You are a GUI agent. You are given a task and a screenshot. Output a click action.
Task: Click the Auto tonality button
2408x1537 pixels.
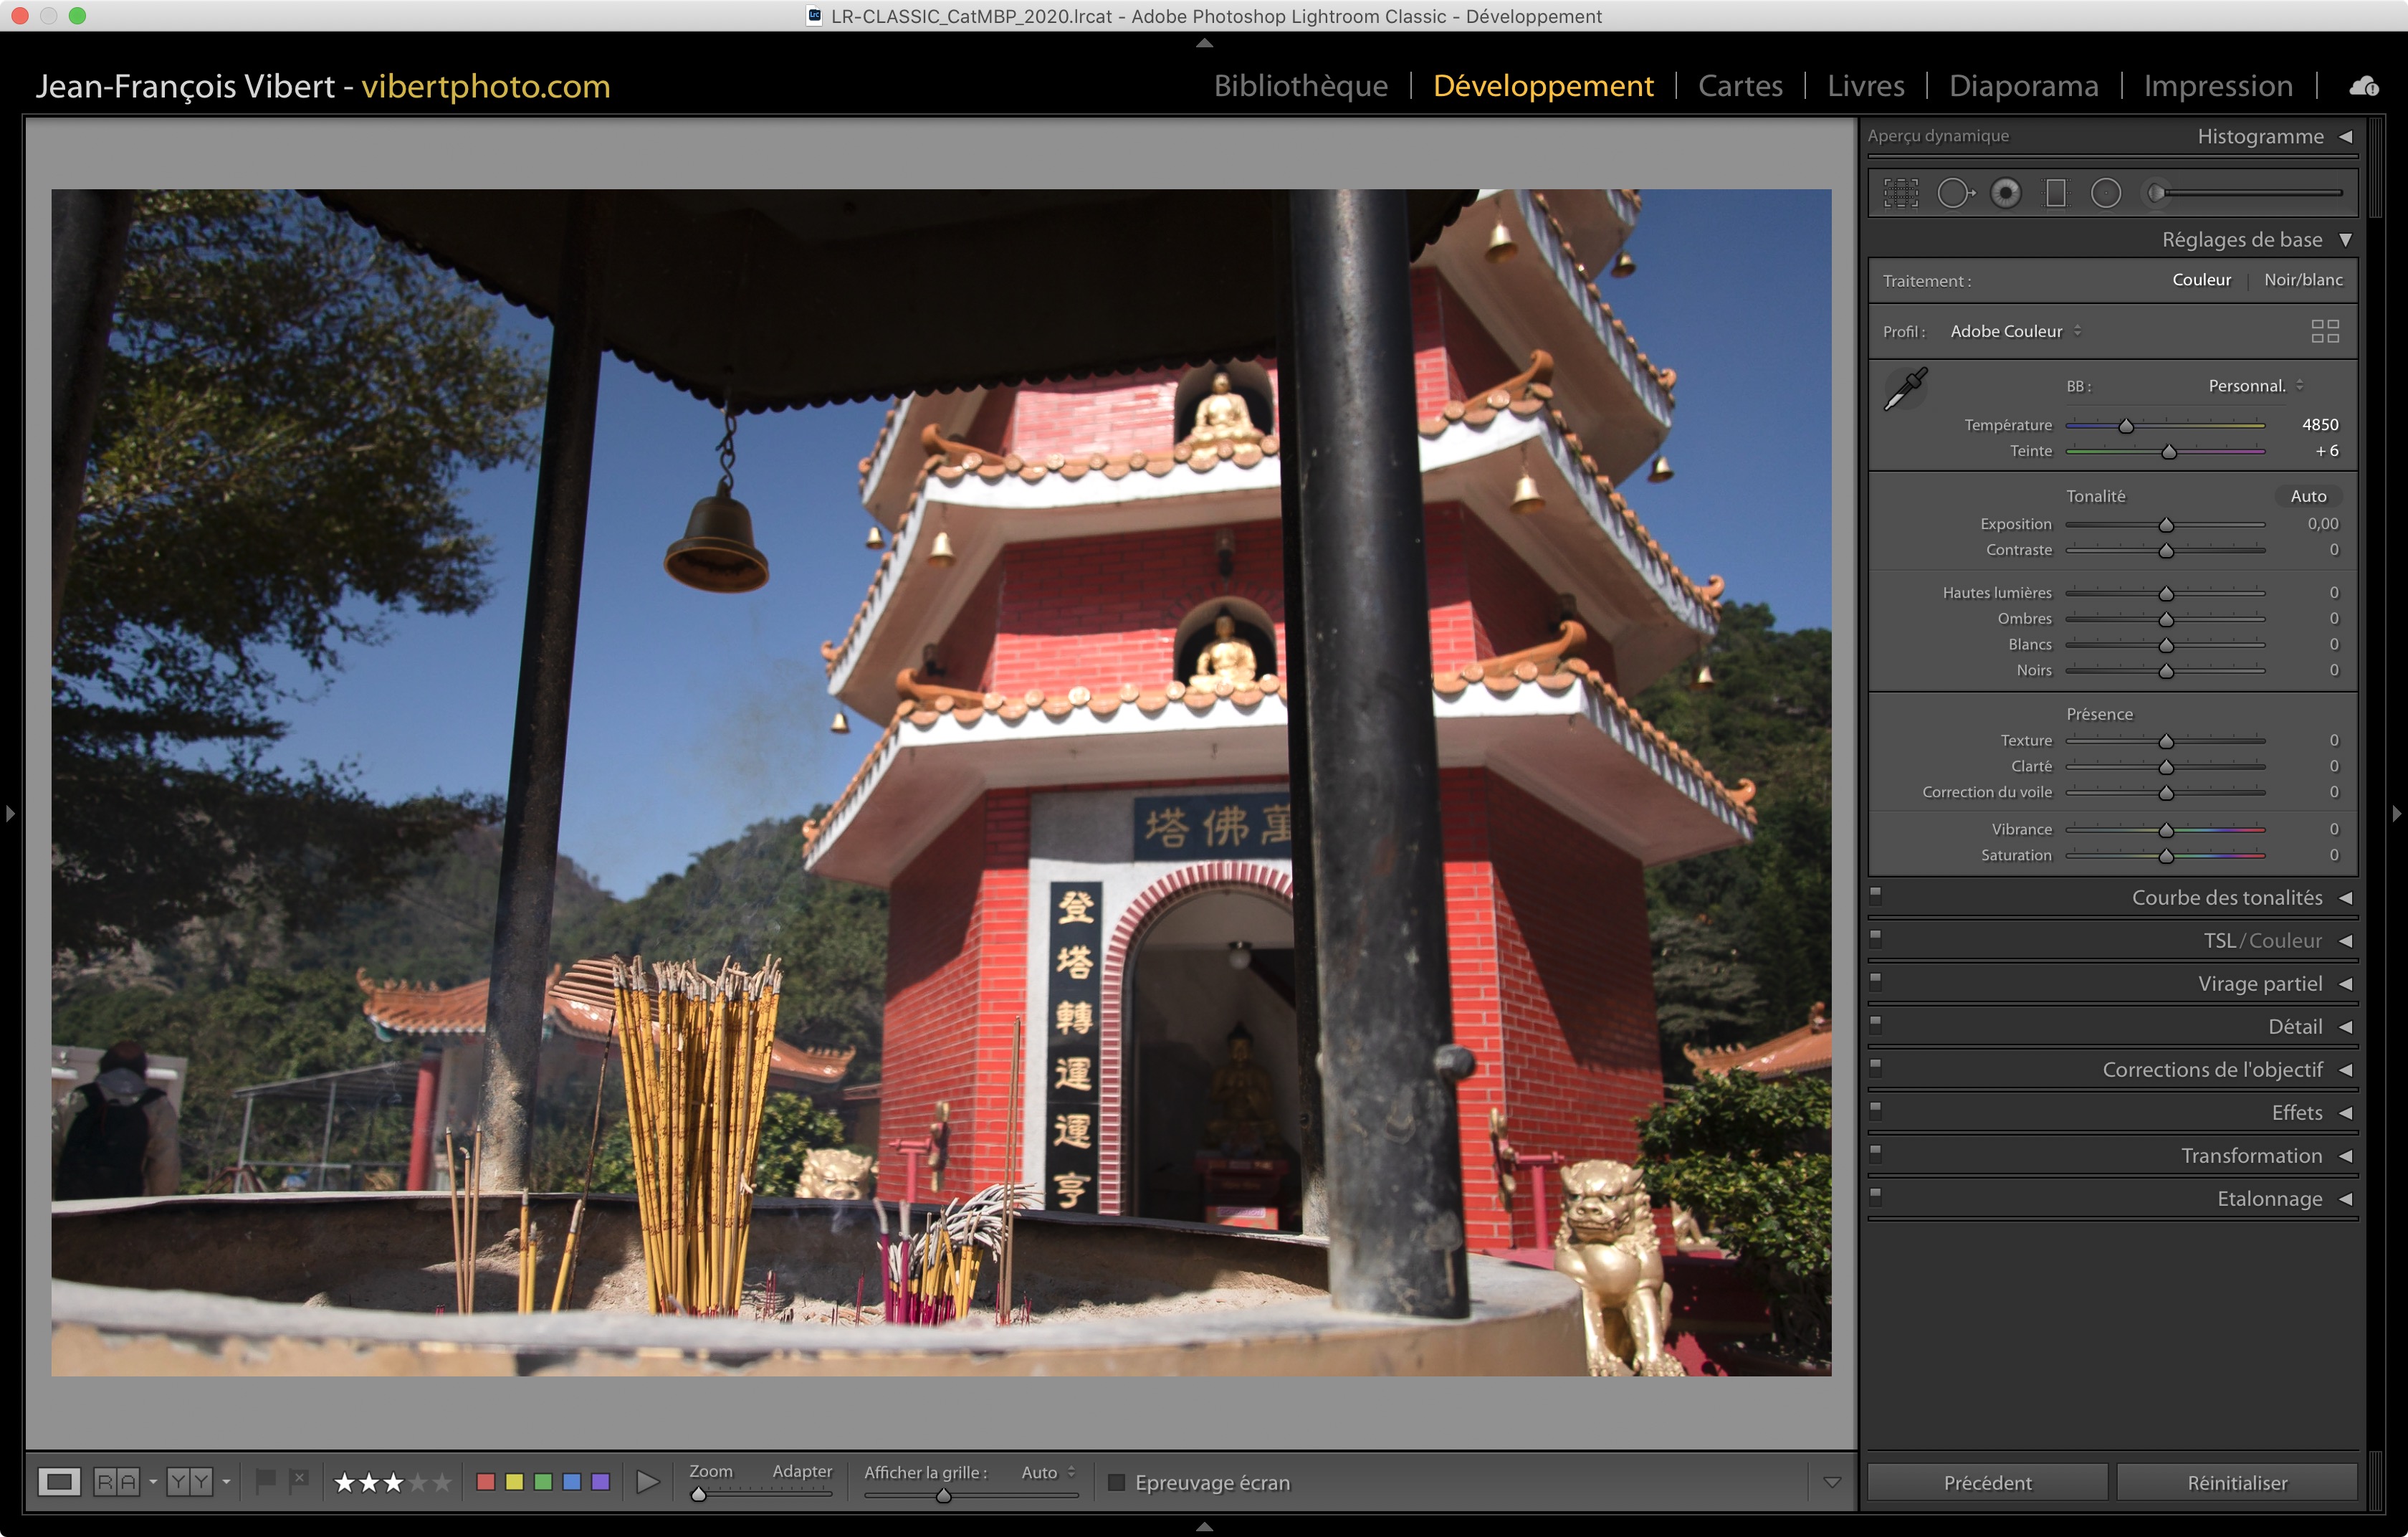pyautogui.click(x=2308, y=496)
